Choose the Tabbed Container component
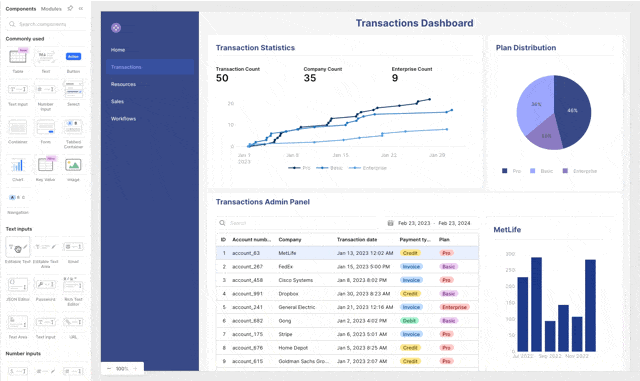The image size is (640, 381). (73, 127)
